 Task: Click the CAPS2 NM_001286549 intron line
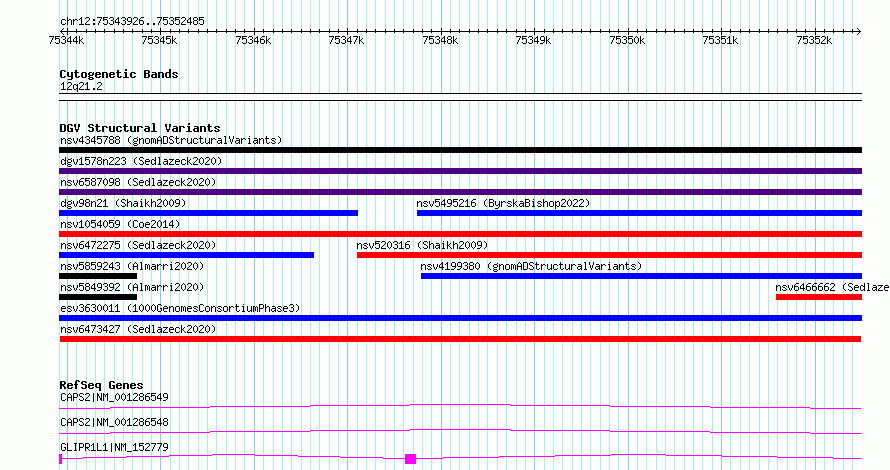coord(460,406)
